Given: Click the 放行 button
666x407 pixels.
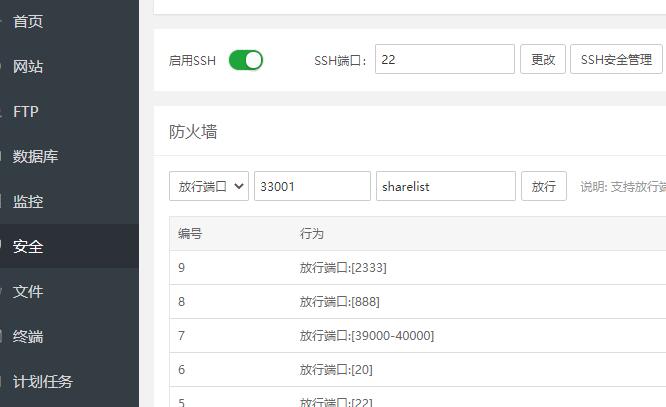Looking at the screenshot, I should tap(544, 186).
